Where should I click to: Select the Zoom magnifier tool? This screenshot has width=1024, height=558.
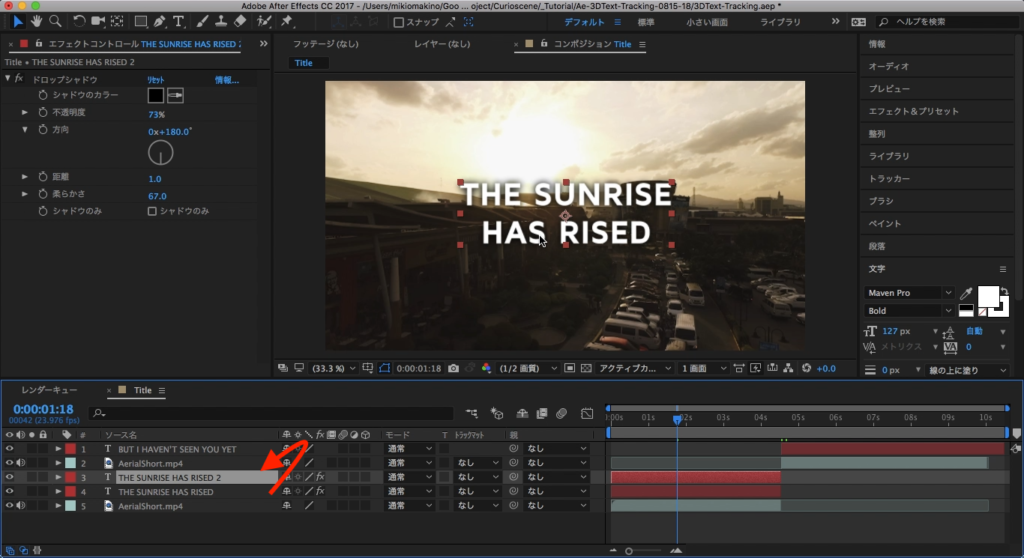click(56, 21)
